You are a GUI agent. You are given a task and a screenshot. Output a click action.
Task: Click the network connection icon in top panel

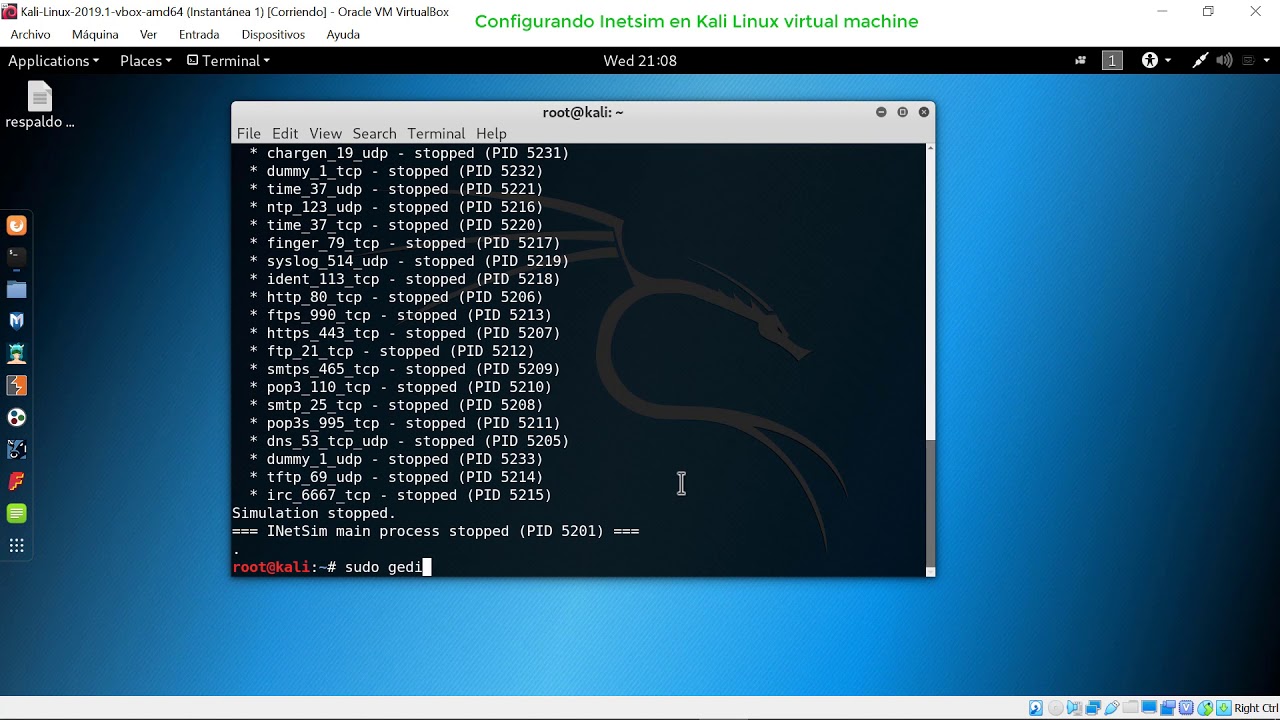pyautogui.click(x=1200, y=61)
